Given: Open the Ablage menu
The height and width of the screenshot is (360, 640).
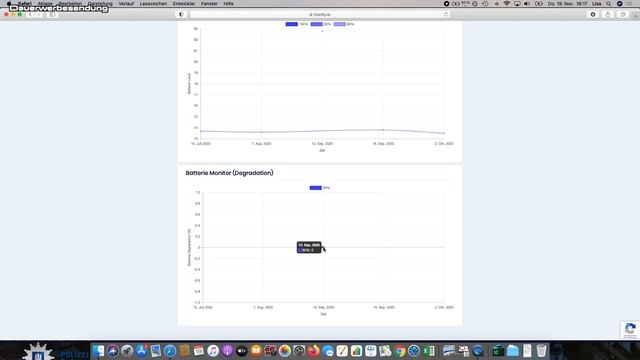Looking at the screenshot, I should tap(45, 4).
